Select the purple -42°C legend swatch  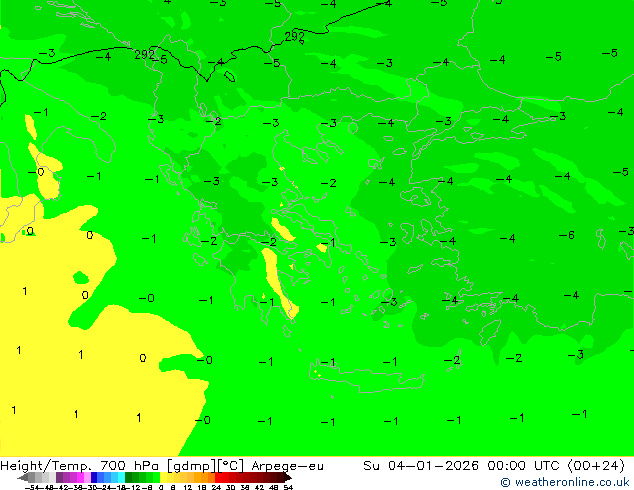59,477
